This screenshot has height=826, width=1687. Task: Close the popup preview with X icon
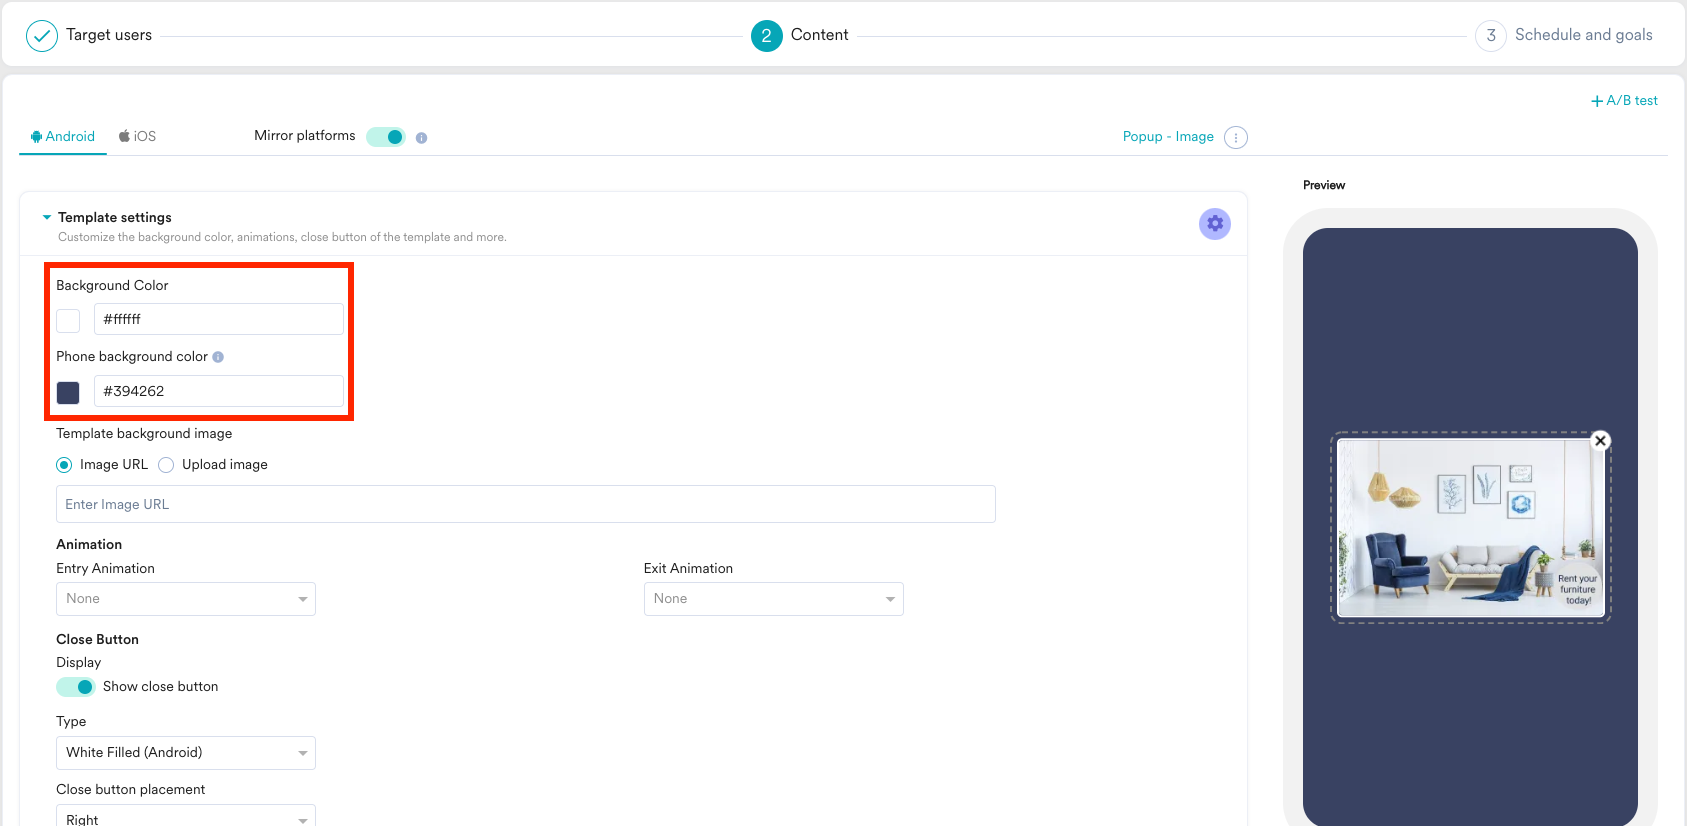point(1600,441)
